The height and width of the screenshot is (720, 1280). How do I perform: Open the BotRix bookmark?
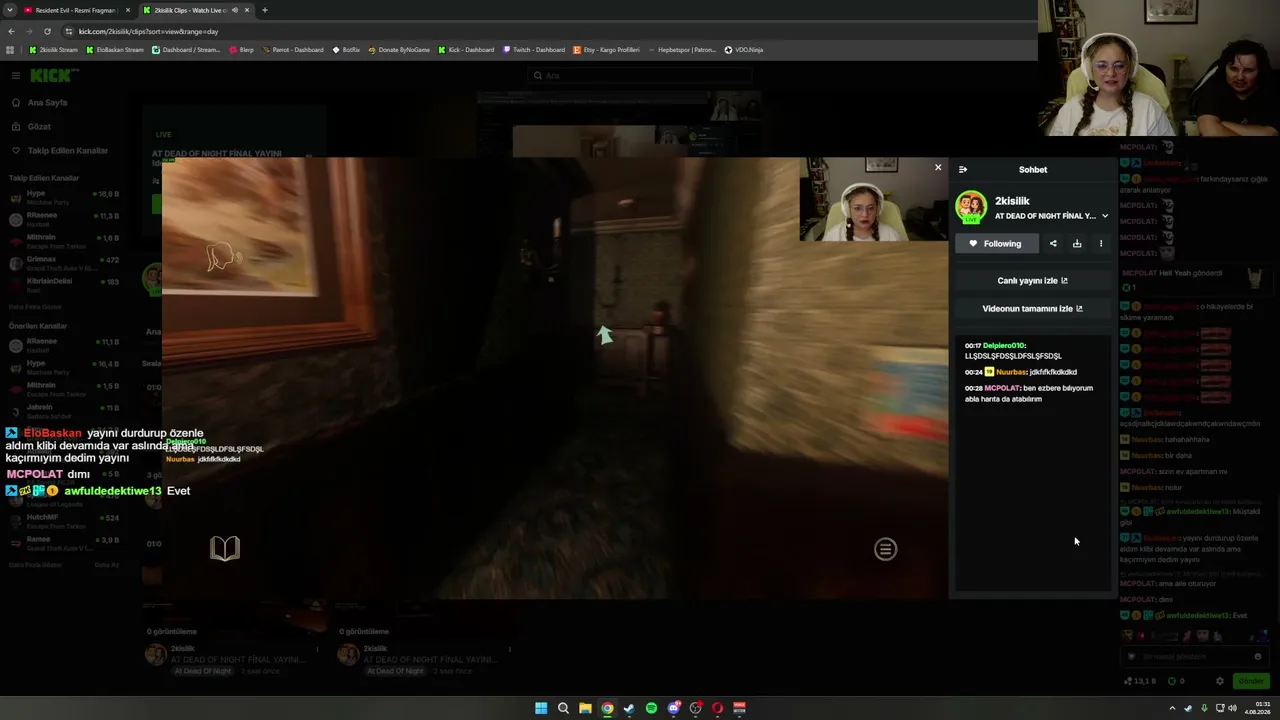tap(346, 50)
